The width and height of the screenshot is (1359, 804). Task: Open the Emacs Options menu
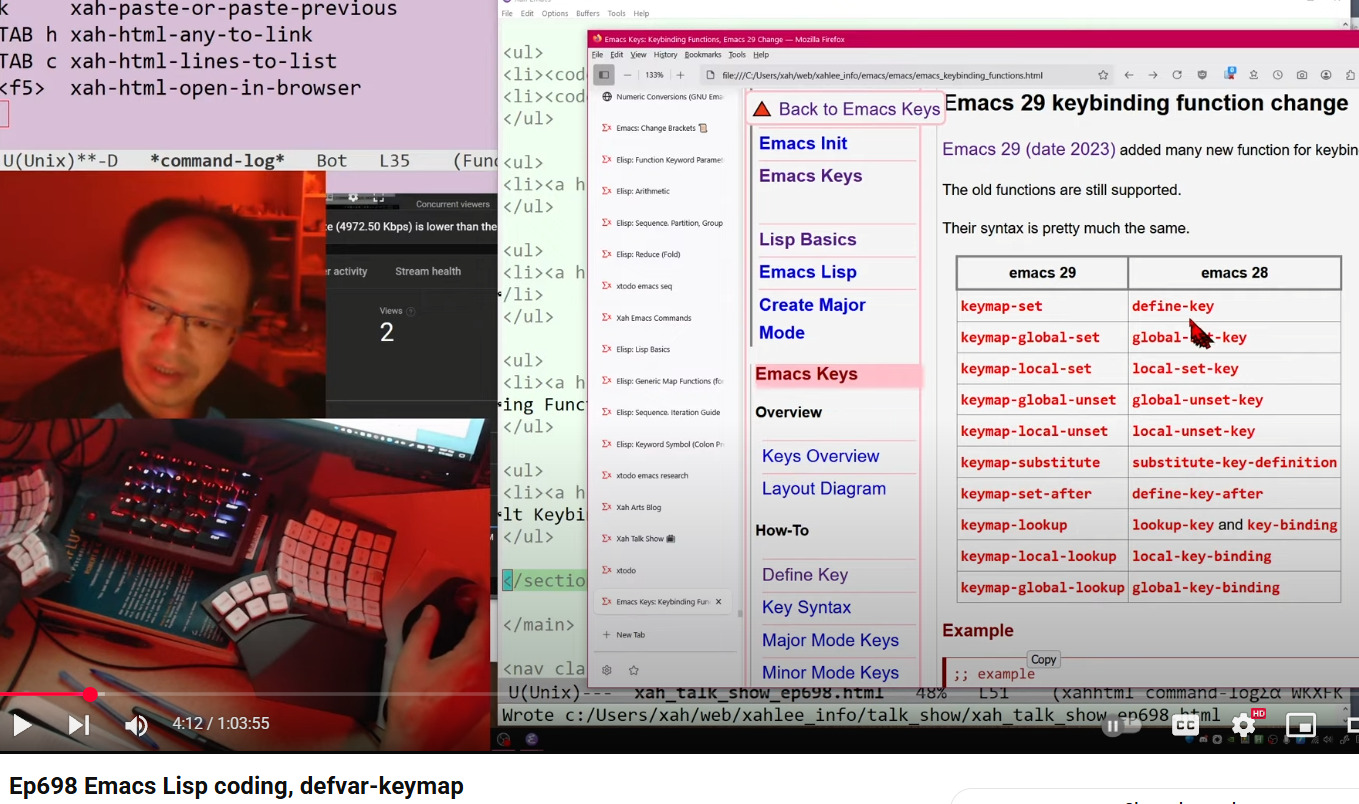(554, 14)
